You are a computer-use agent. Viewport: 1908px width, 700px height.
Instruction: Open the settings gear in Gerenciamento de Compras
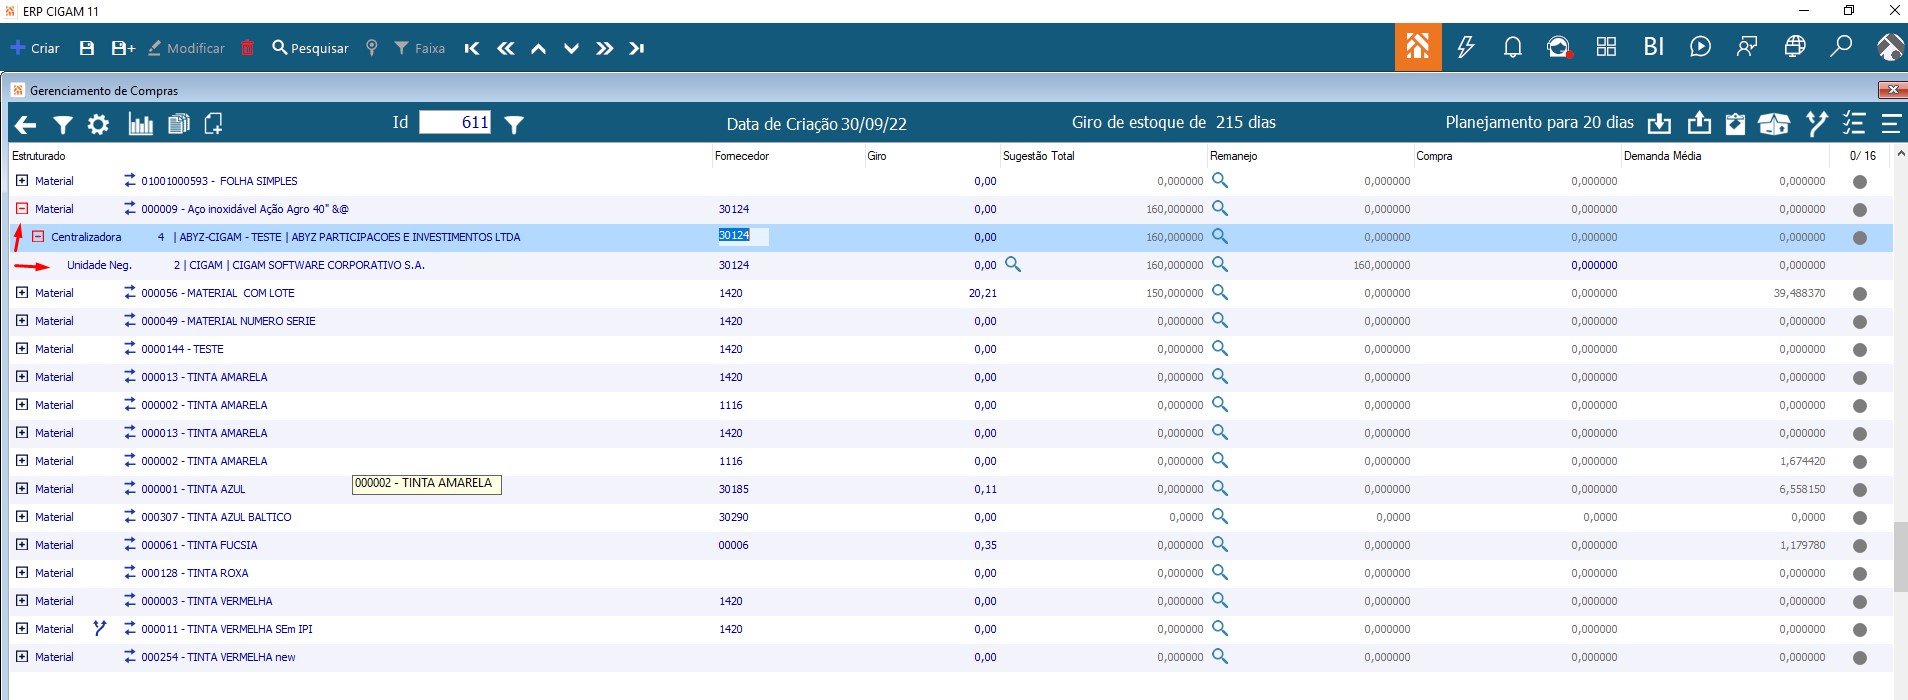pos(98,124)
